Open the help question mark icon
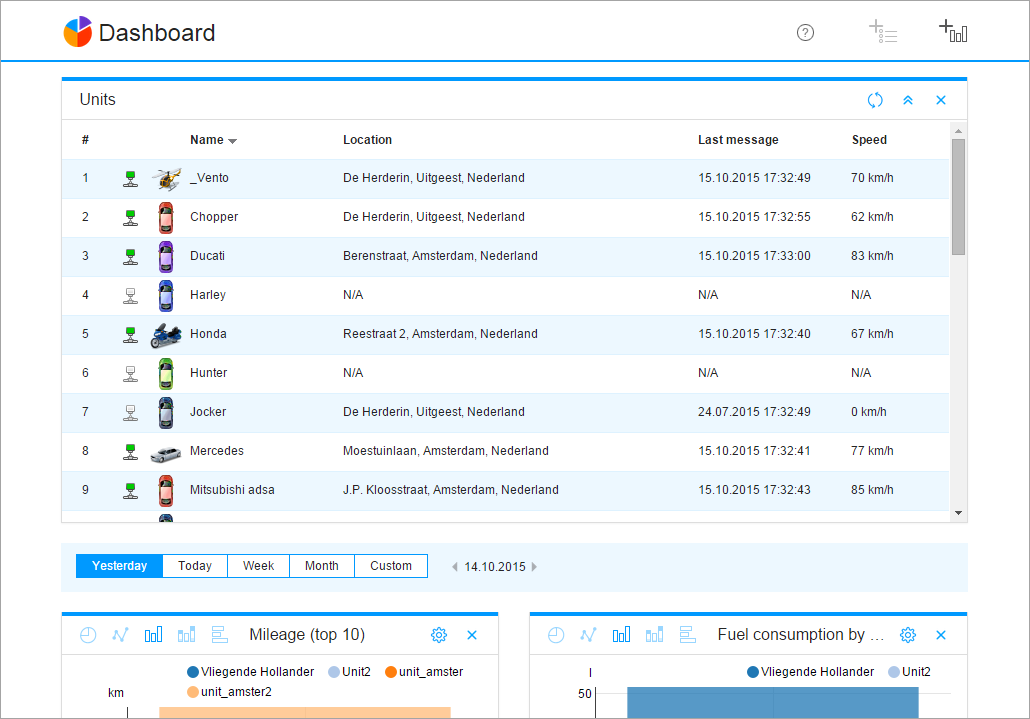 pyautogui.click(x=805, y=33)
